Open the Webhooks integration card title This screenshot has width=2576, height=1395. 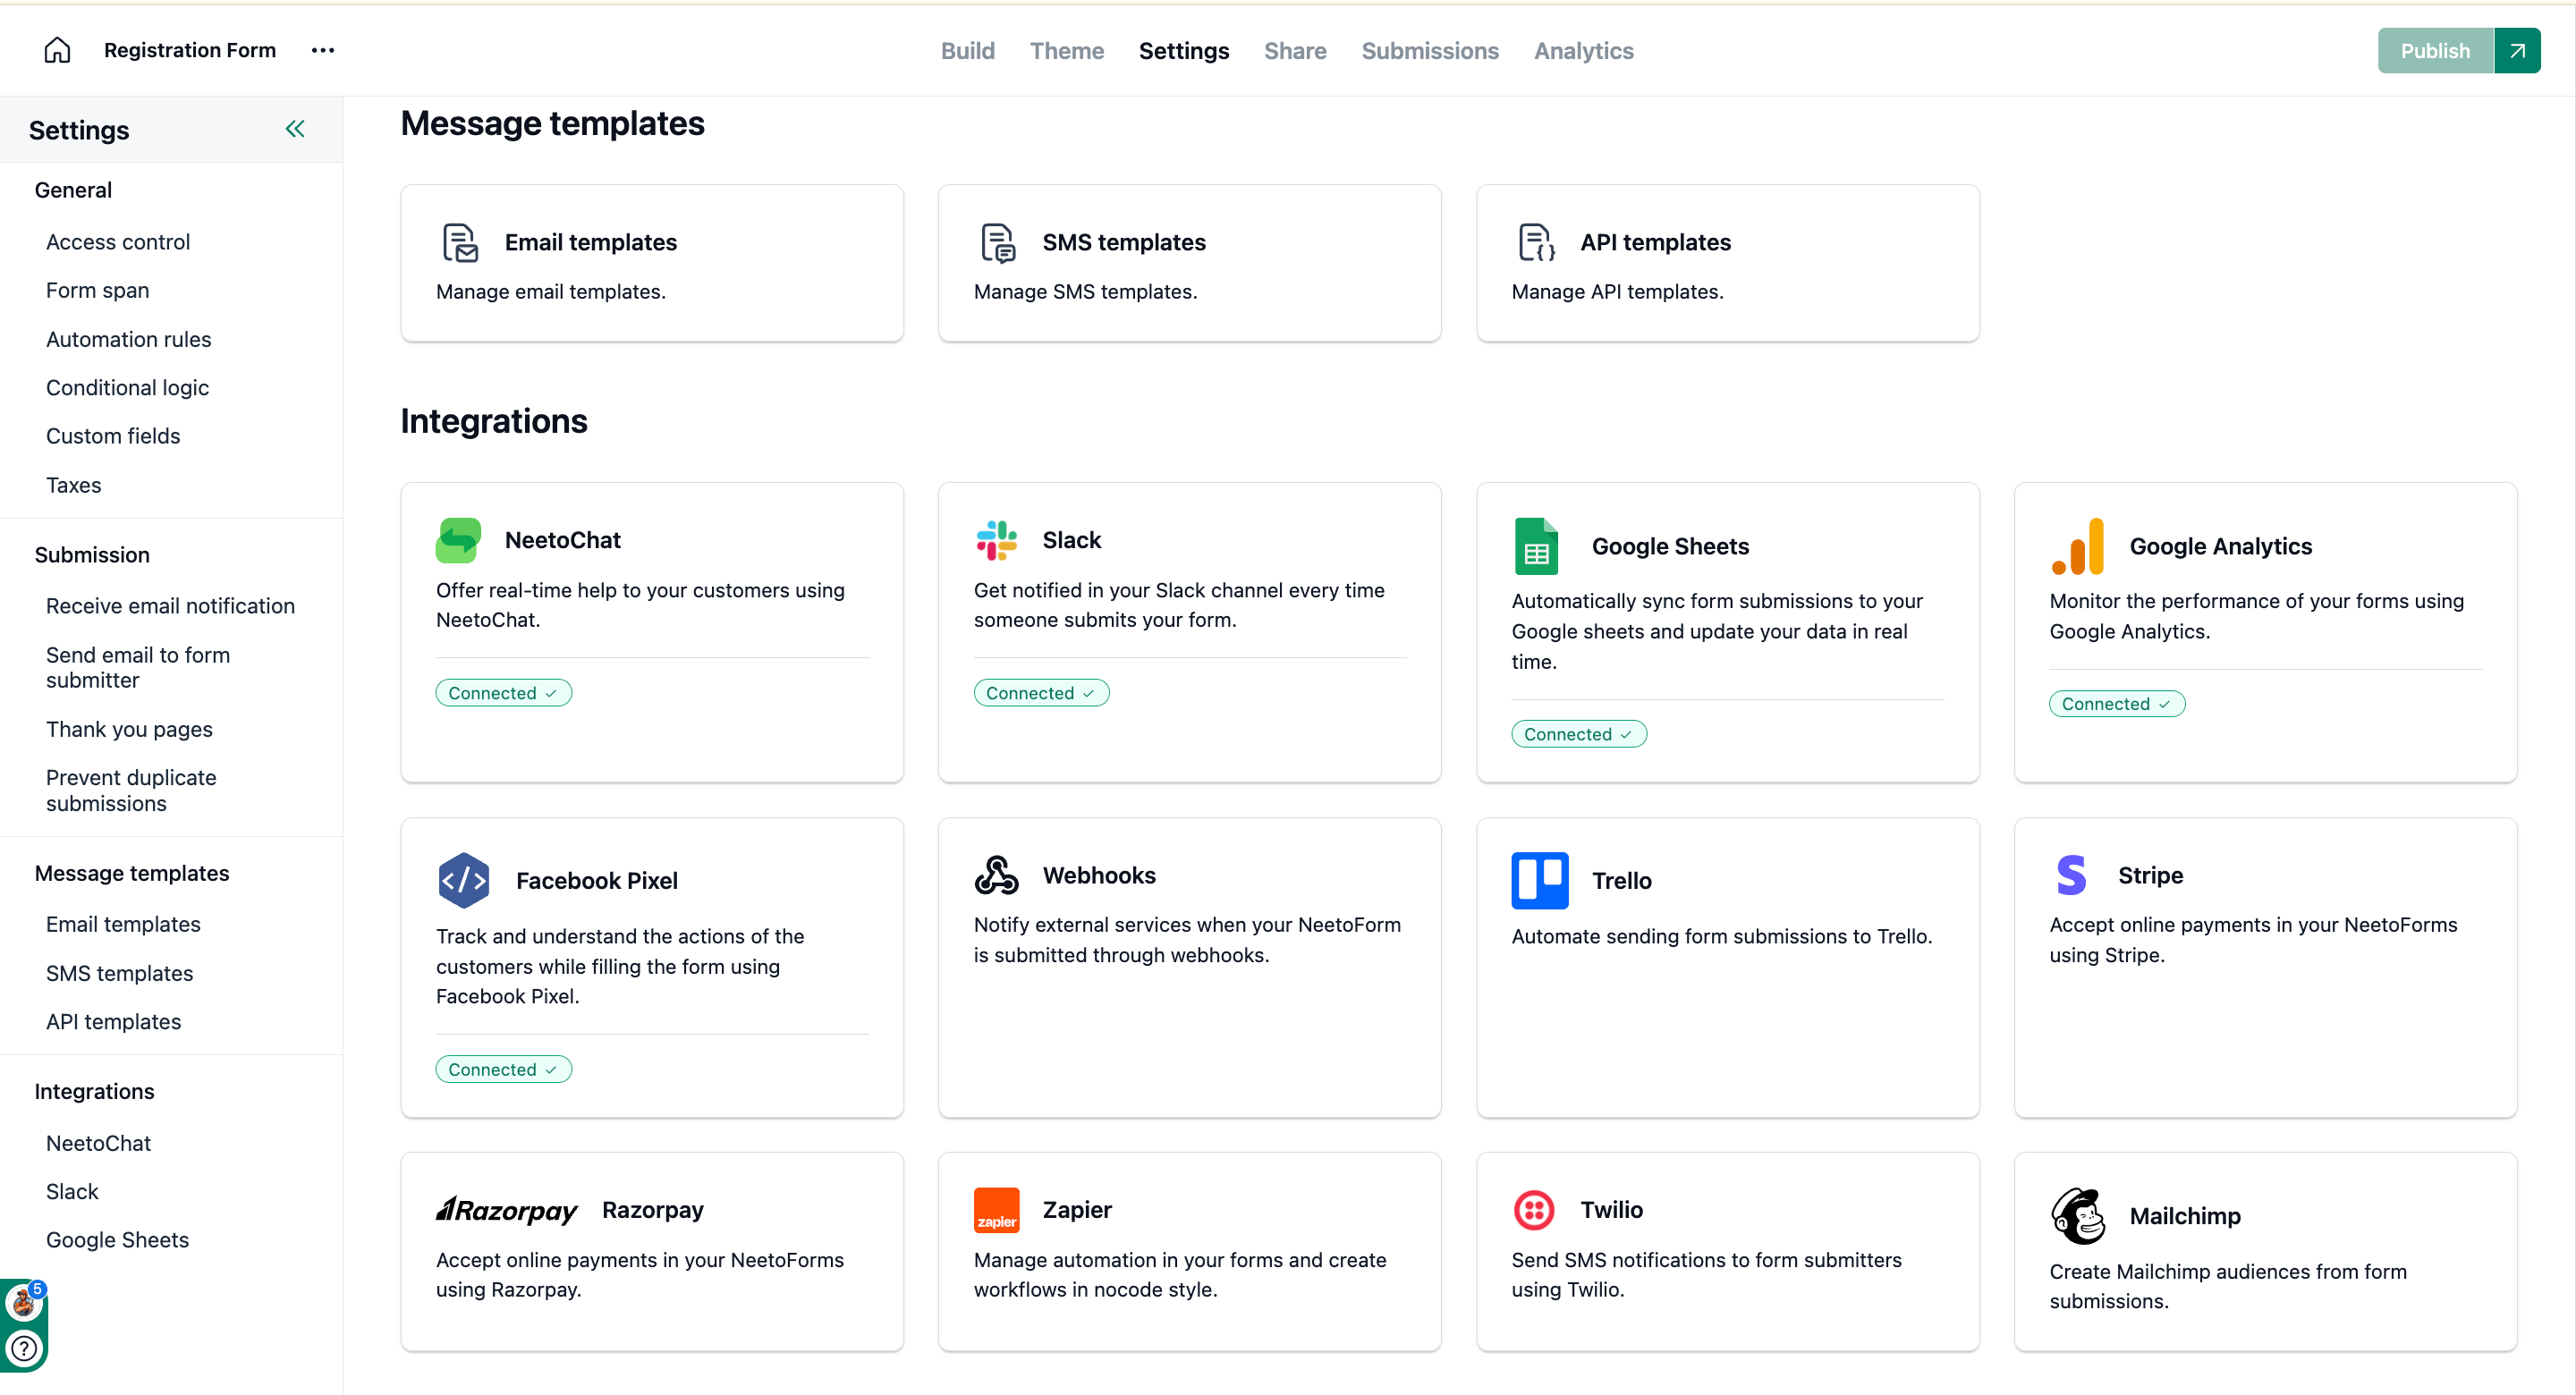click(x=1099, y=875)
